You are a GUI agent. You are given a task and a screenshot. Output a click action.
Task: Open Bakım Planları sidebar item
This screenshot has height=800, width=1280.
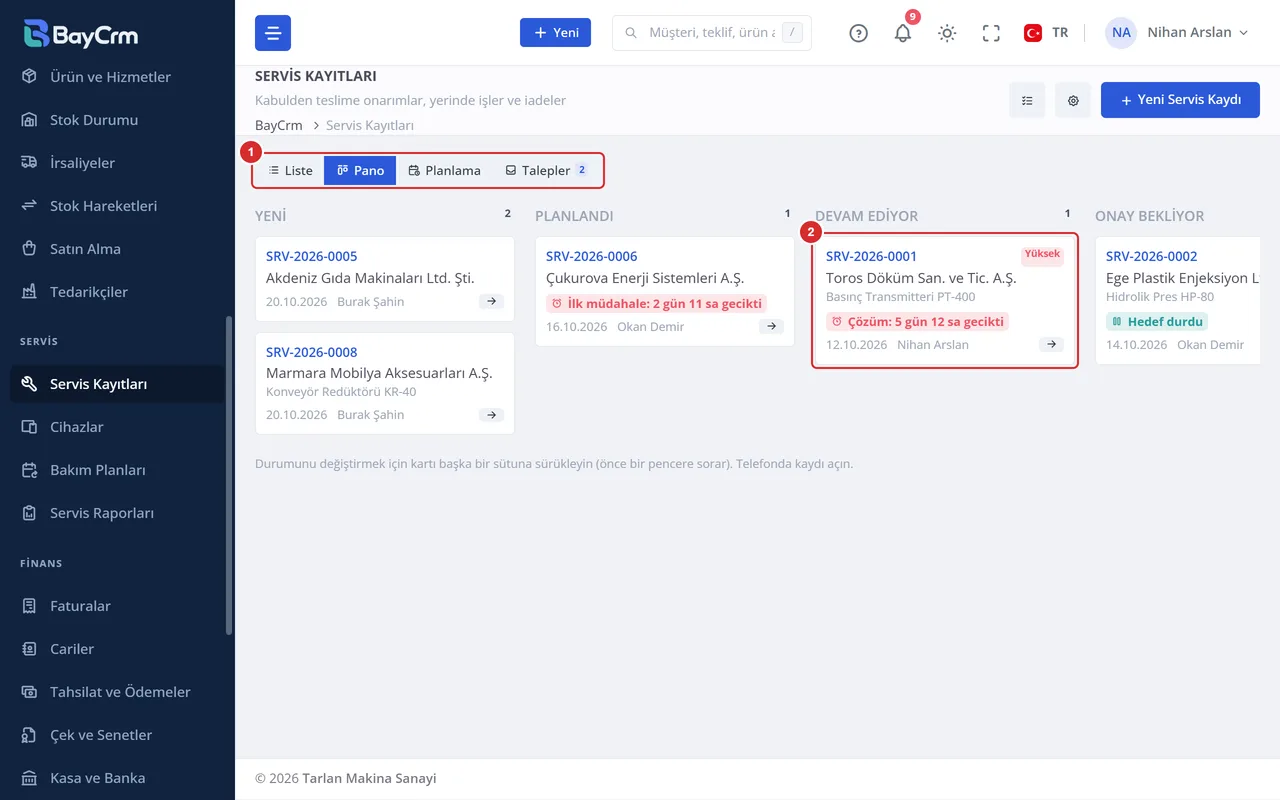click(117, 470)
